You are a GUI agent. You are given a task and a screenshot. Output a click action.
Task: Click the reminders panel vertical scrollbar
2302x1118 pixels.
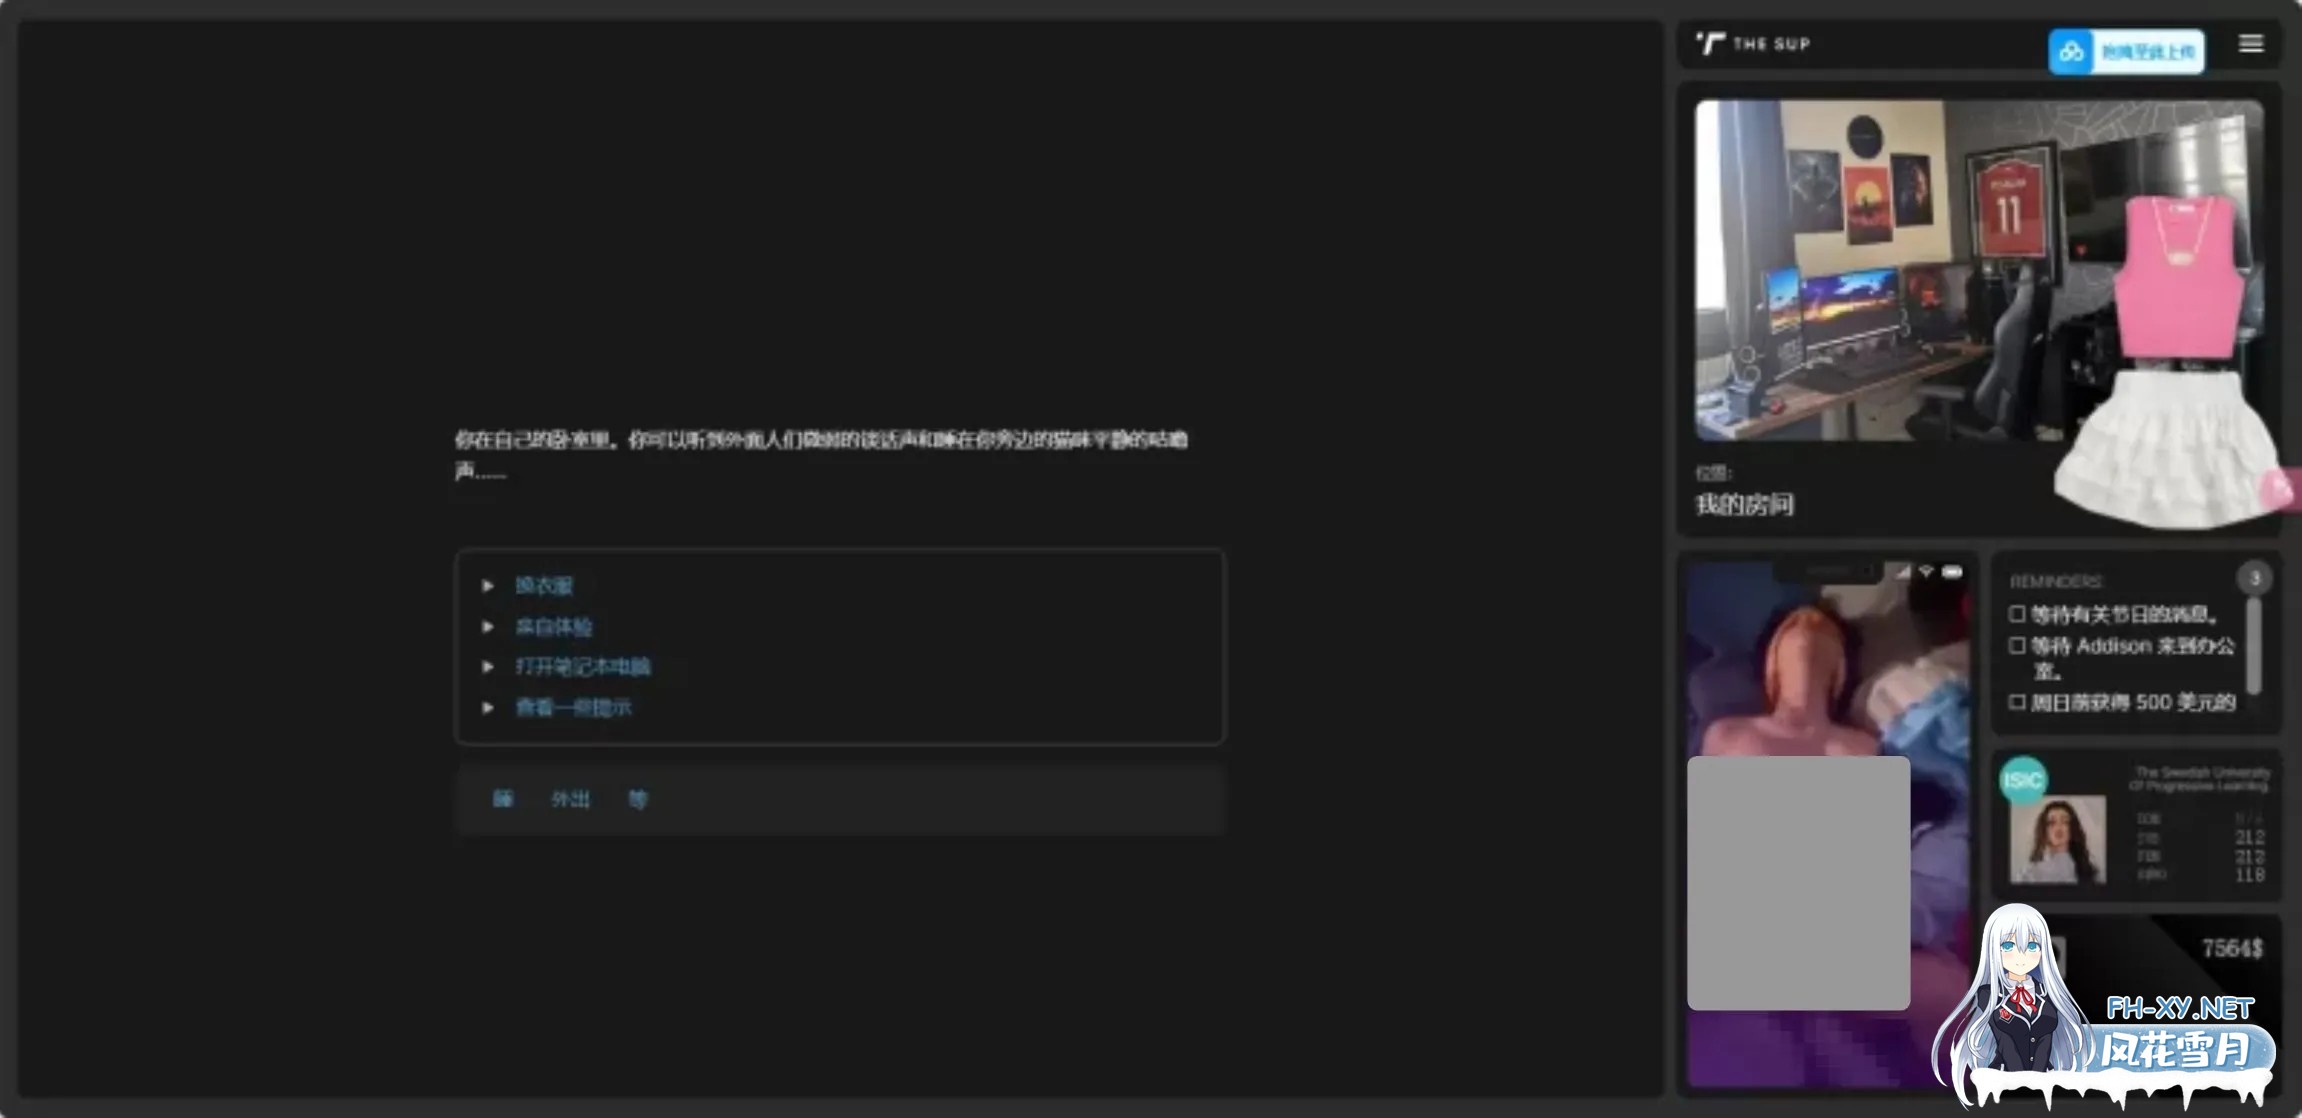2253,645
